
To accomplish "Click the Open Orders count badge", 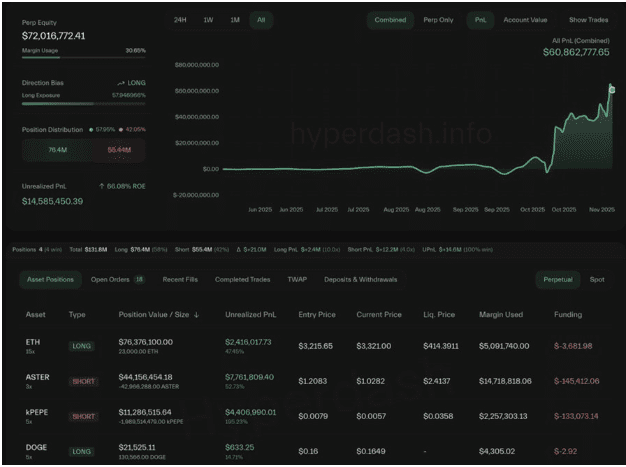I will point(139,279).
